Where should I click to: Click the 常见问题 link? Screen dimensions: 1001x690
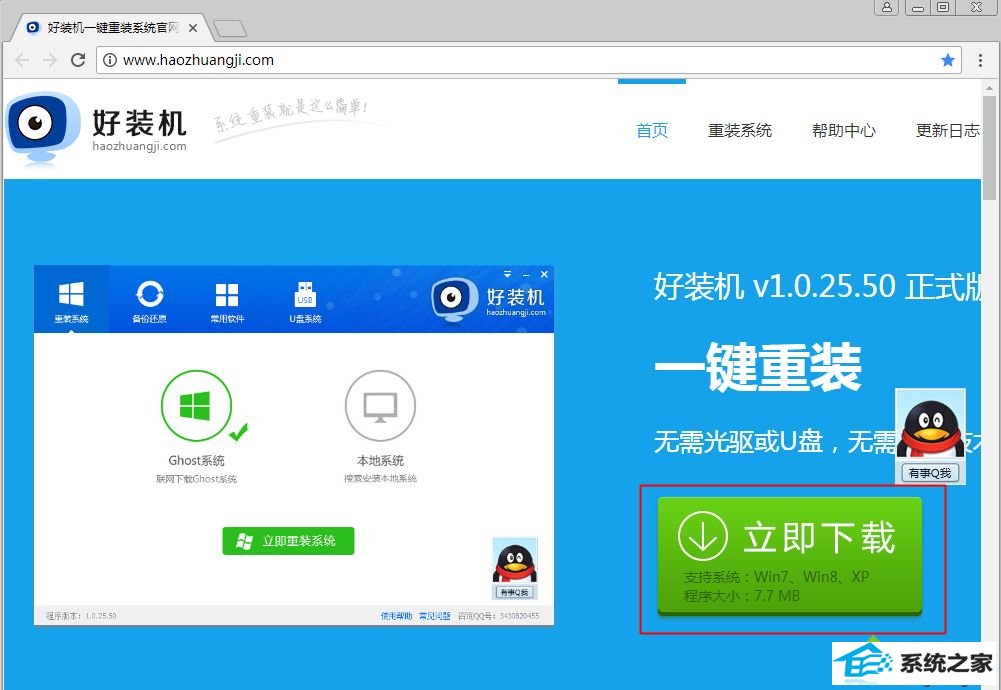435,616
